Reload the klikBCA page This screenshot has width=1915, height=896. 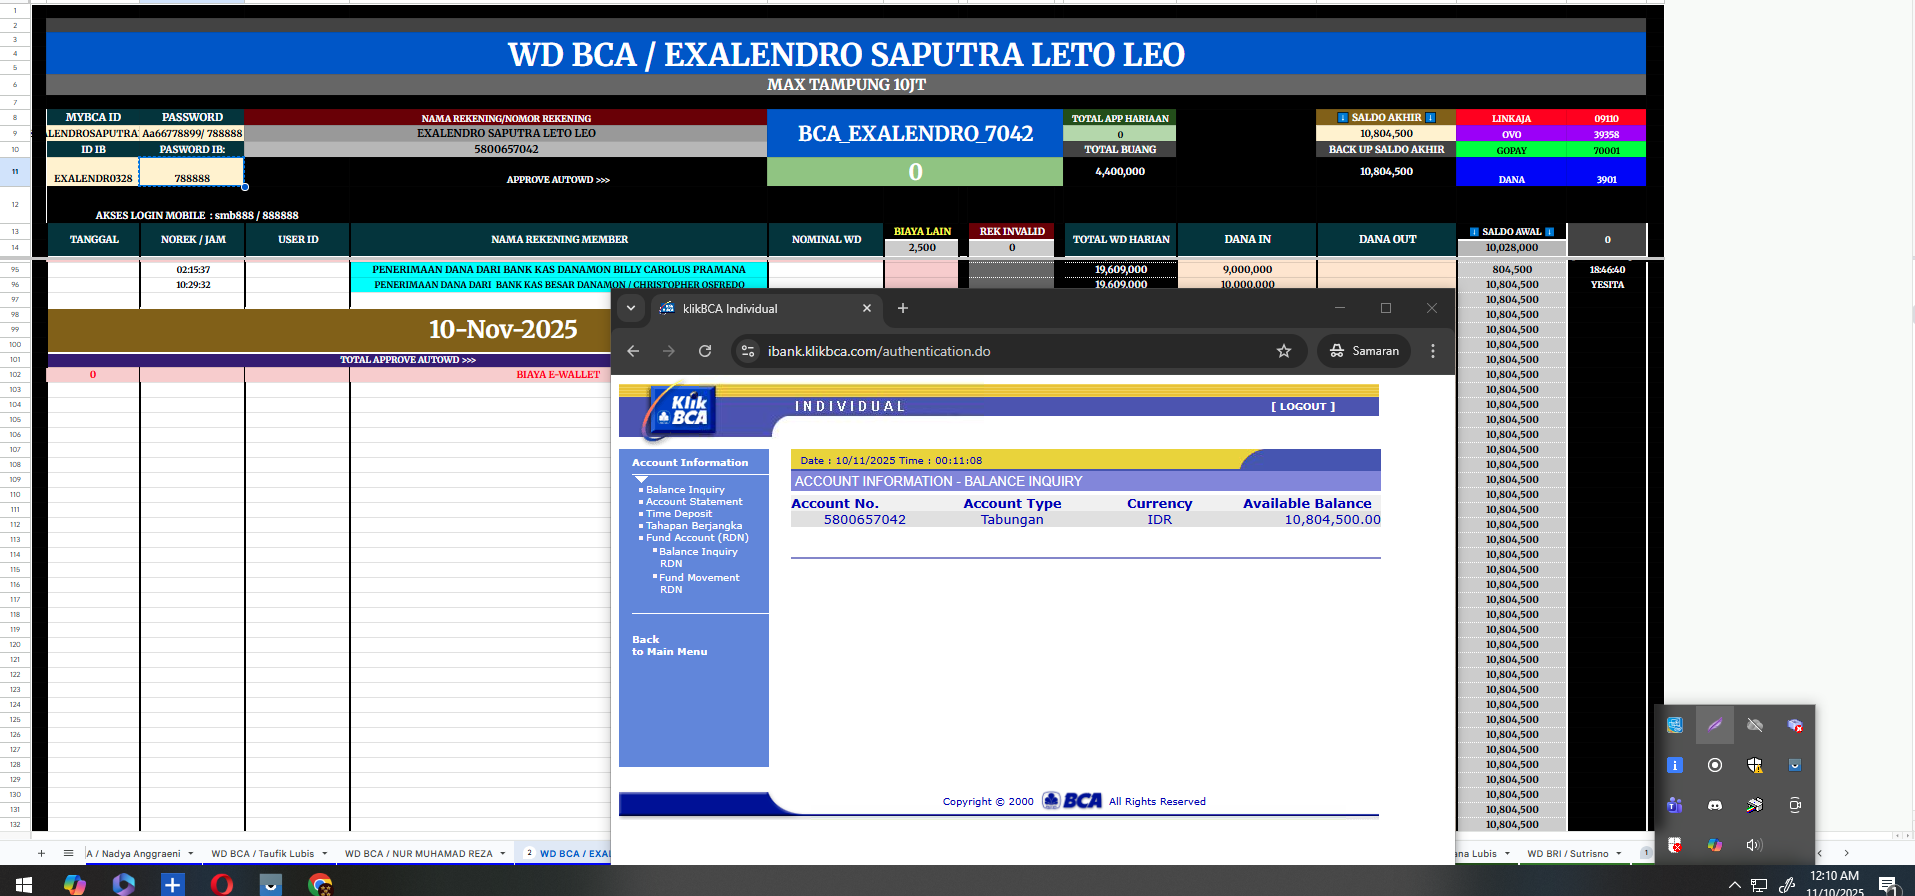[x=705, y=351]
